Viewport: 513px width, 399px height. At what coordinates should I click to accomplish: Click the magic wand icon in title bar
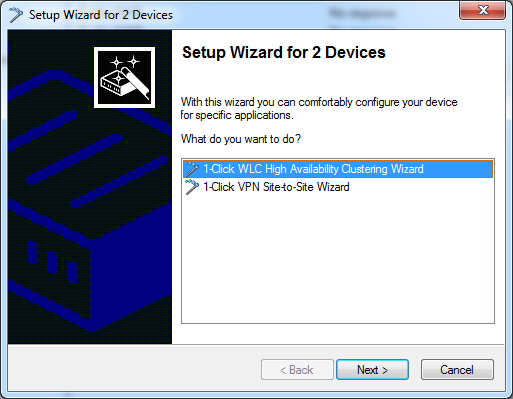[x=16, y=15]
